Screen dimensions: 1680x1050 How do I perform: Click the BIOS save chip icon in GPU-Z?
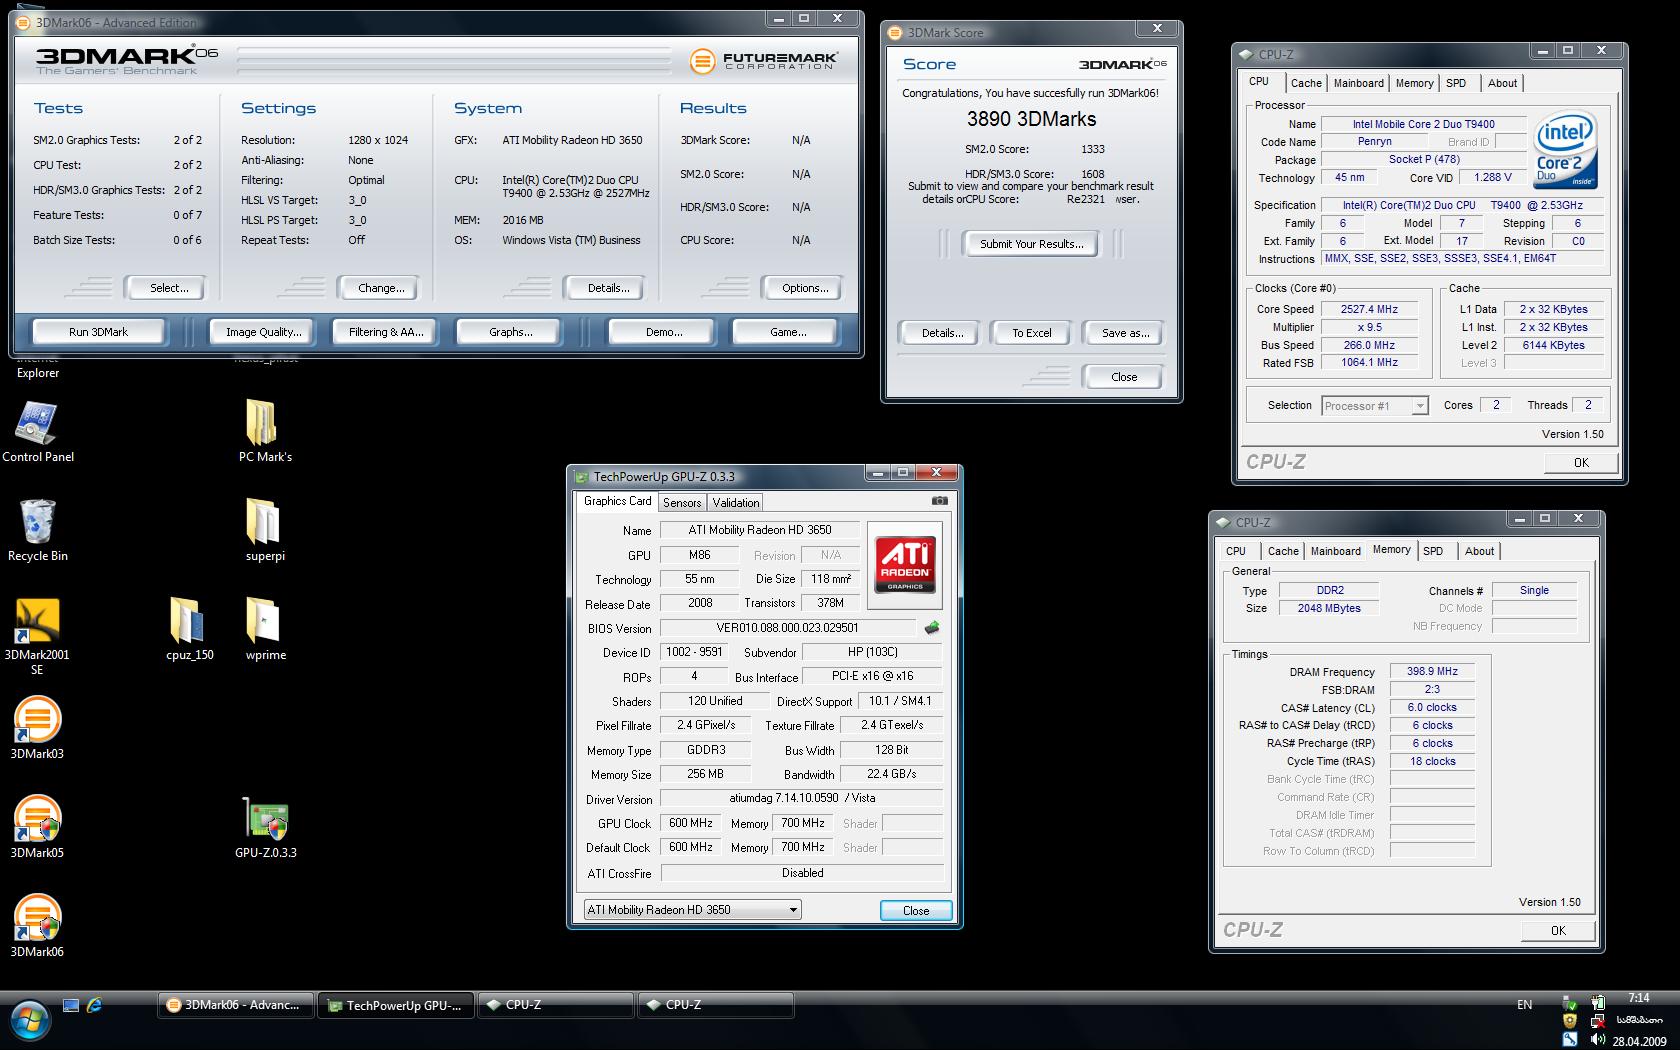point(931,628)
